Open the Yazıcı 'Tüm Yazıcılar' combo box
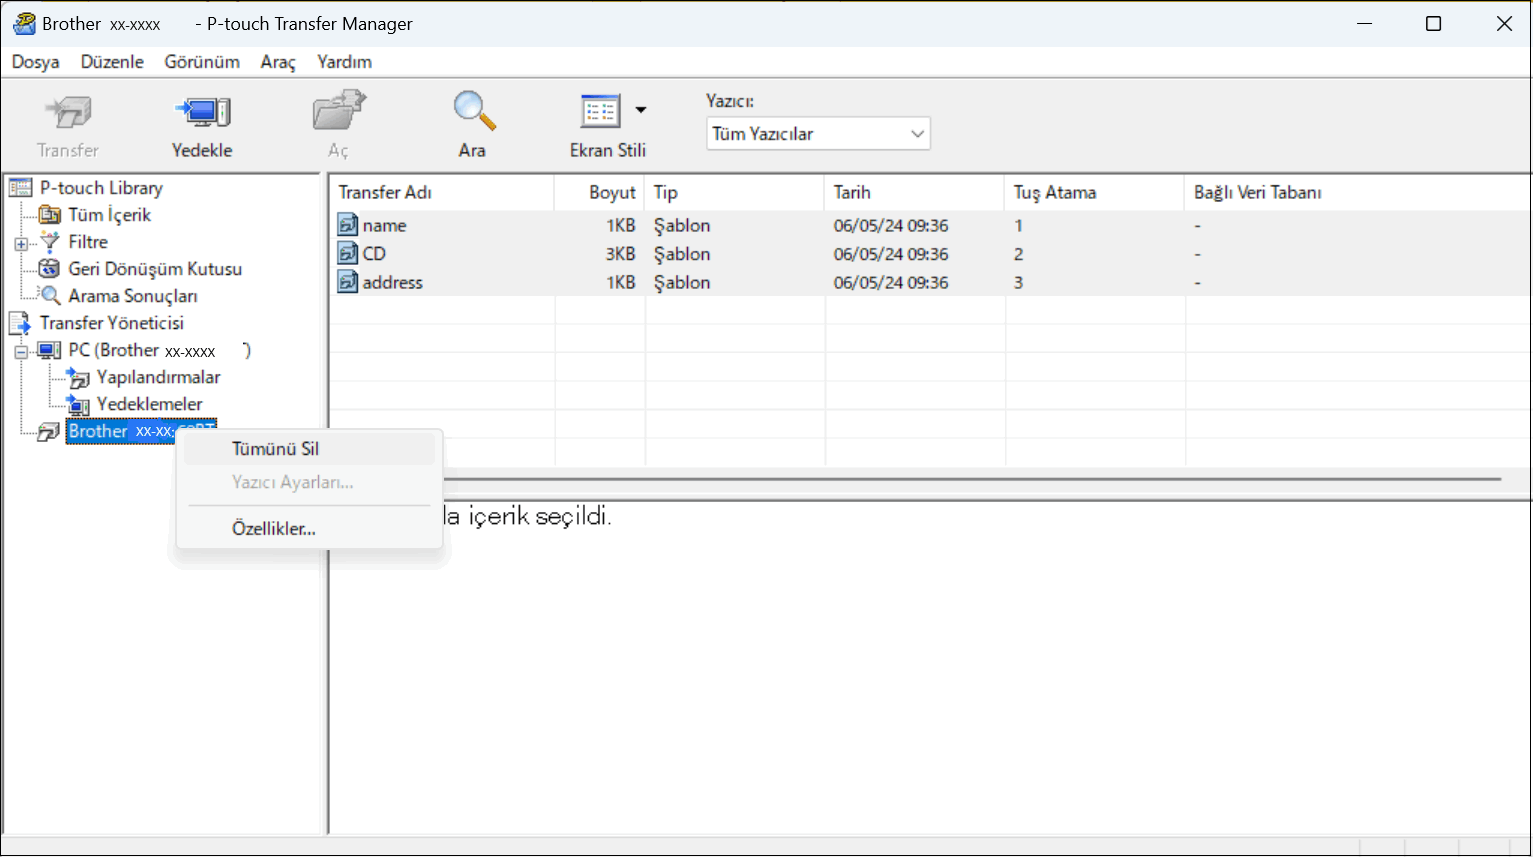This screenshot has height=857, width=1533. click(x=817, y=134)
